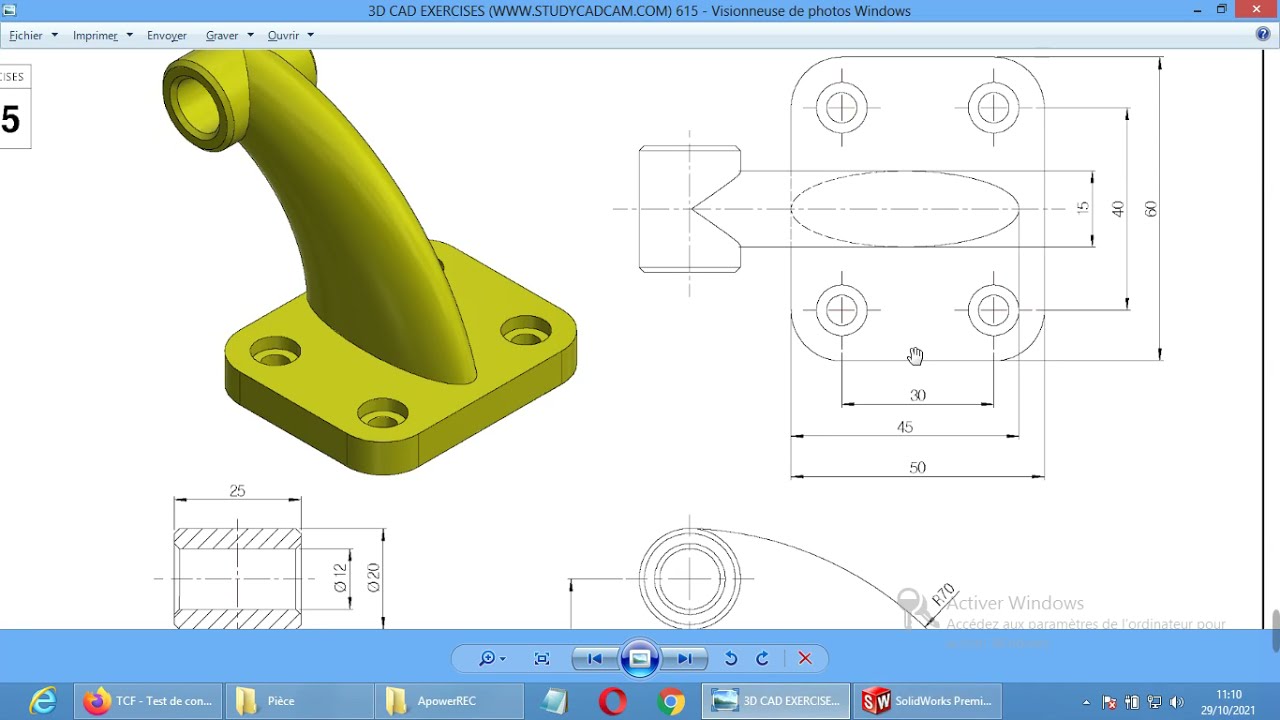Select the 3D CAD EXERCISE taskbar button
Screen dimensions: 1280x720
(777, 701)
